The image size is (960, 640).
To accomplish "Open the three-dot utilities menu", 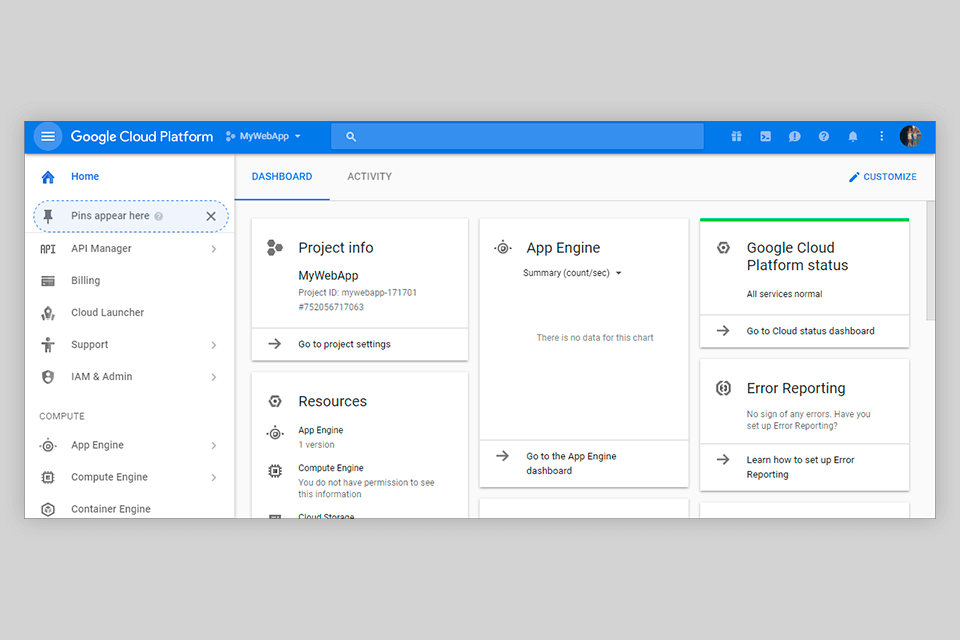I will click(882, 137).
